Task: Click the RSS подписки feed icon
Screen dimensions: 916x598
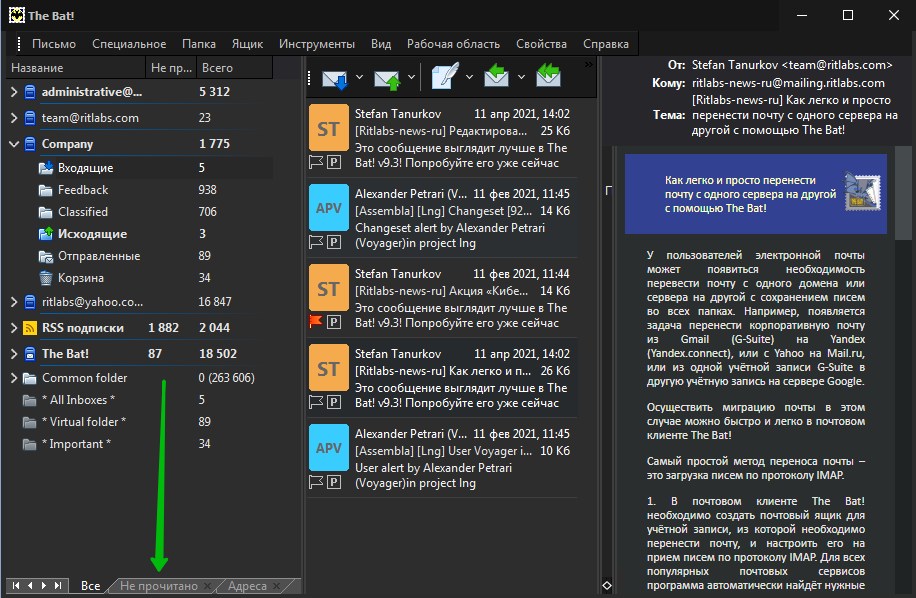Action: (30, 328)
